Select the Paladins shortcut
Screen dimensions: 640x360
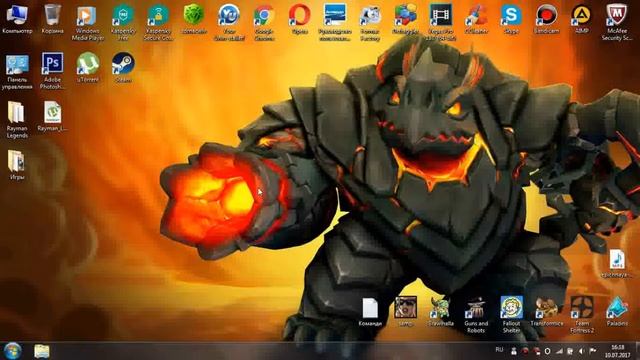point(617,312)
